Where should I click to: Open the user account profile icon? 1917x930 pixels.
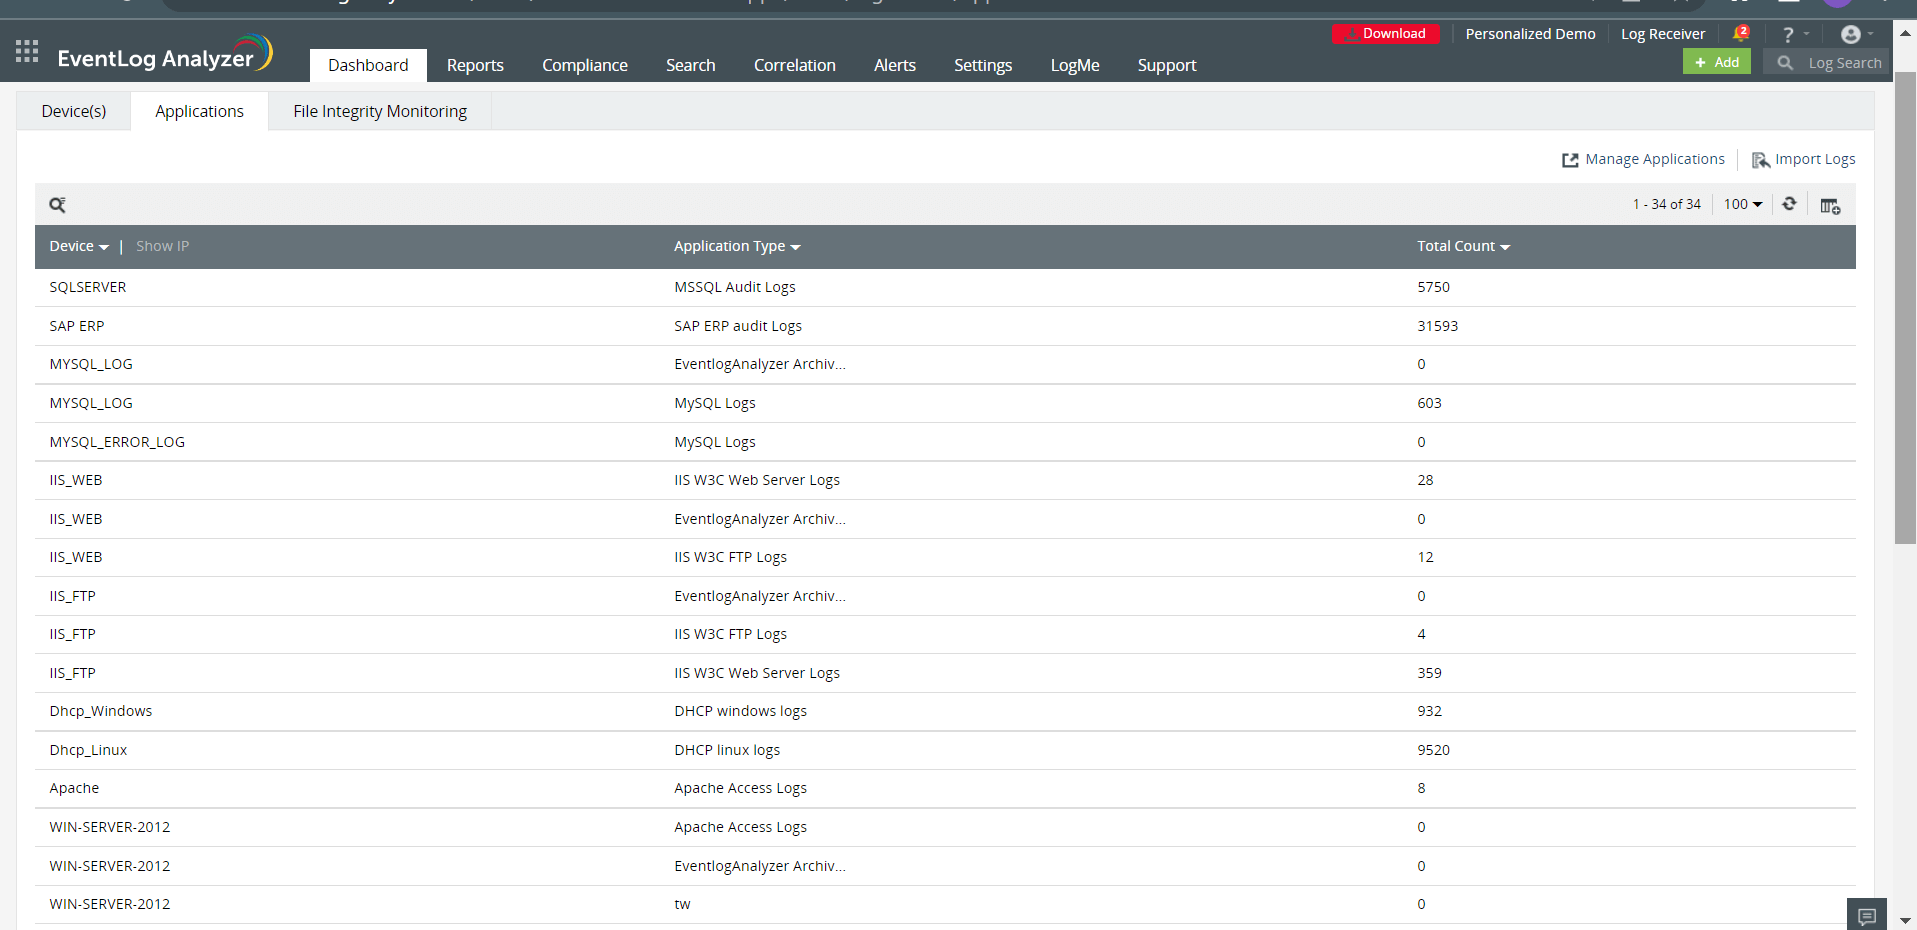pyautogui.click(x=1851, y=35)
